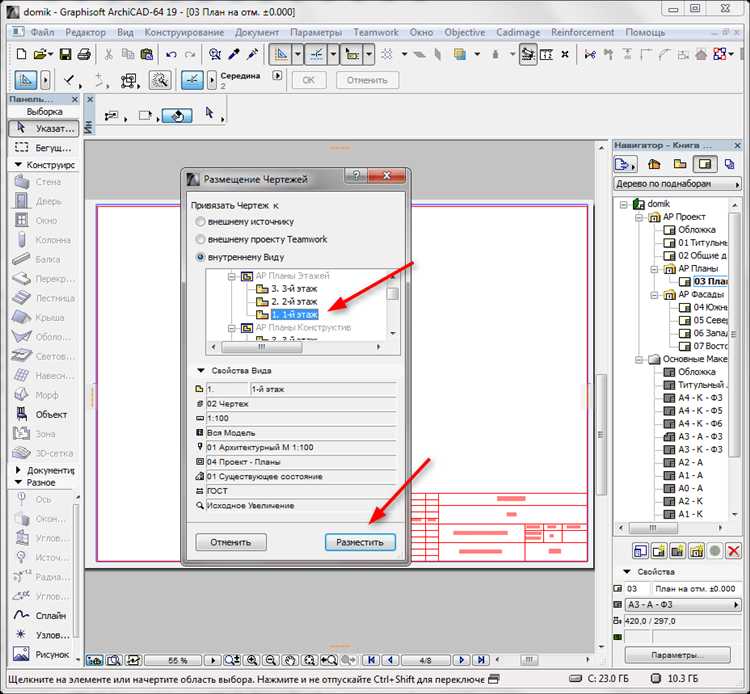Open 'Дерево по поднаборам' dropdown
The height and width of the screenshot is (694, 750).
coord(677,184)
